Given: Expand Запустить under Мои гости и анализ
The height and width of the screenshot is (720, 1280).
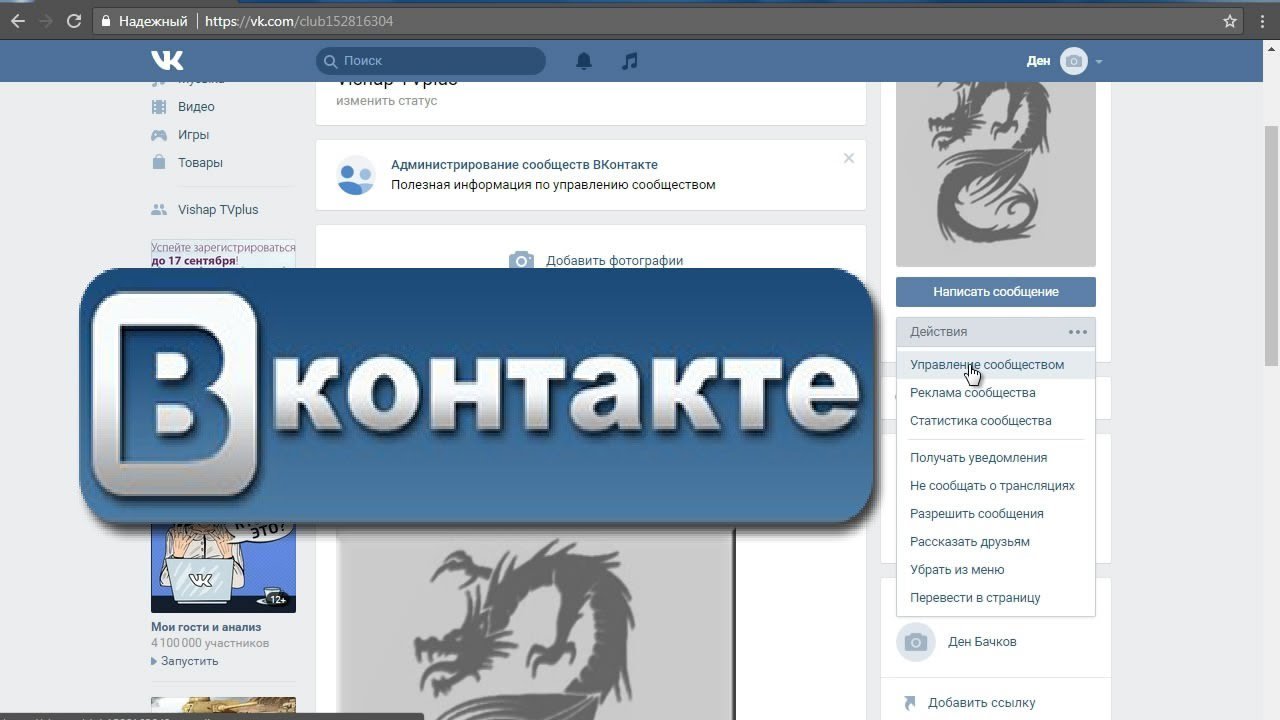Looking at the screenshot, I should (x=188, y=661).
